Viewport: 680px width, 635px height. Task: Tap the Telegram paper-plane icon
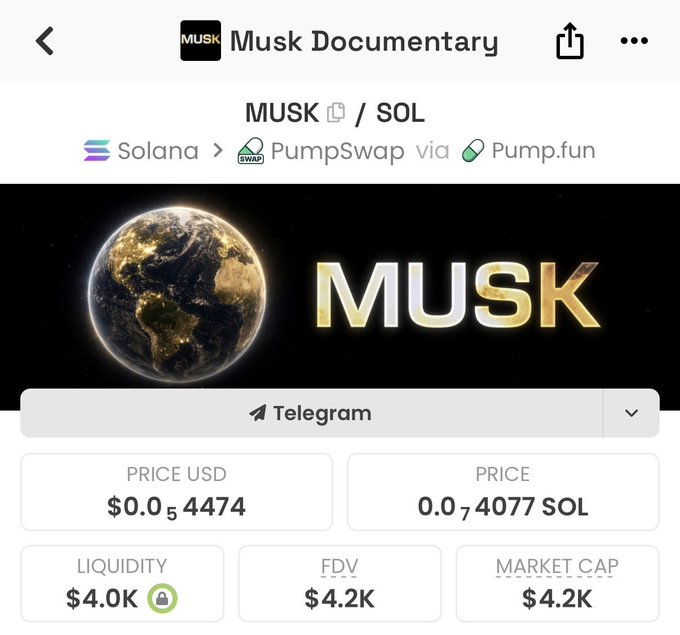[258, 413]
